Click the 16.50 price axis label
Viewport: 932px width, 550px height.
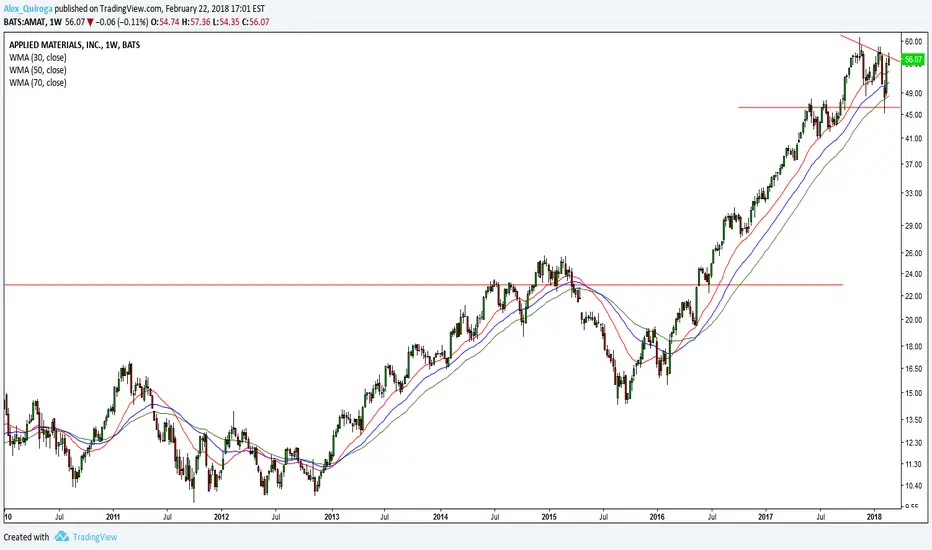tap(912, 369)
